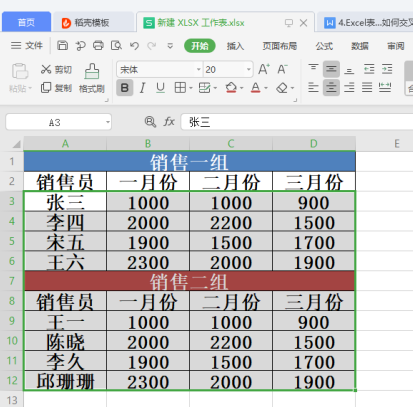Click the Undo arrow icon

[x=134, y=45]
